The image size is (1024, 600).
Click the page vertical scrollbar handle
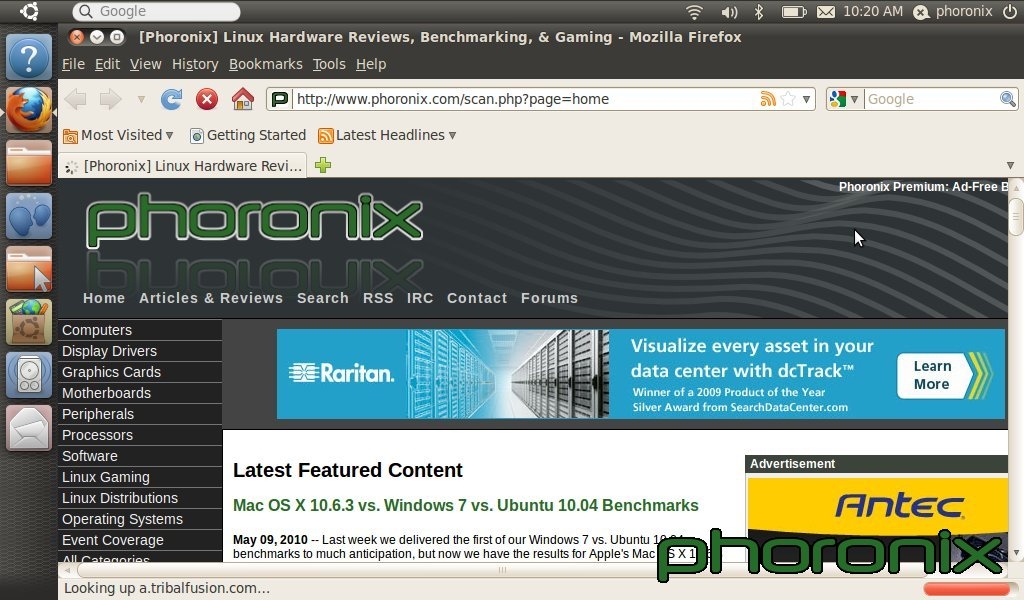coord(1016,216)
